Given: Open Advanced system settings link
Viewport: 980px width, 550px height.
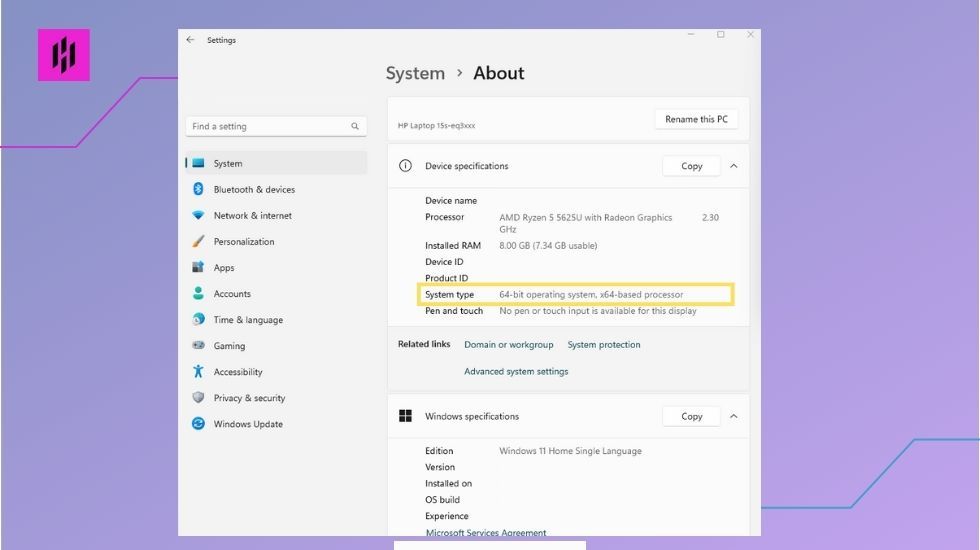Looking at the screenshot, I should [x=516, y=371].
